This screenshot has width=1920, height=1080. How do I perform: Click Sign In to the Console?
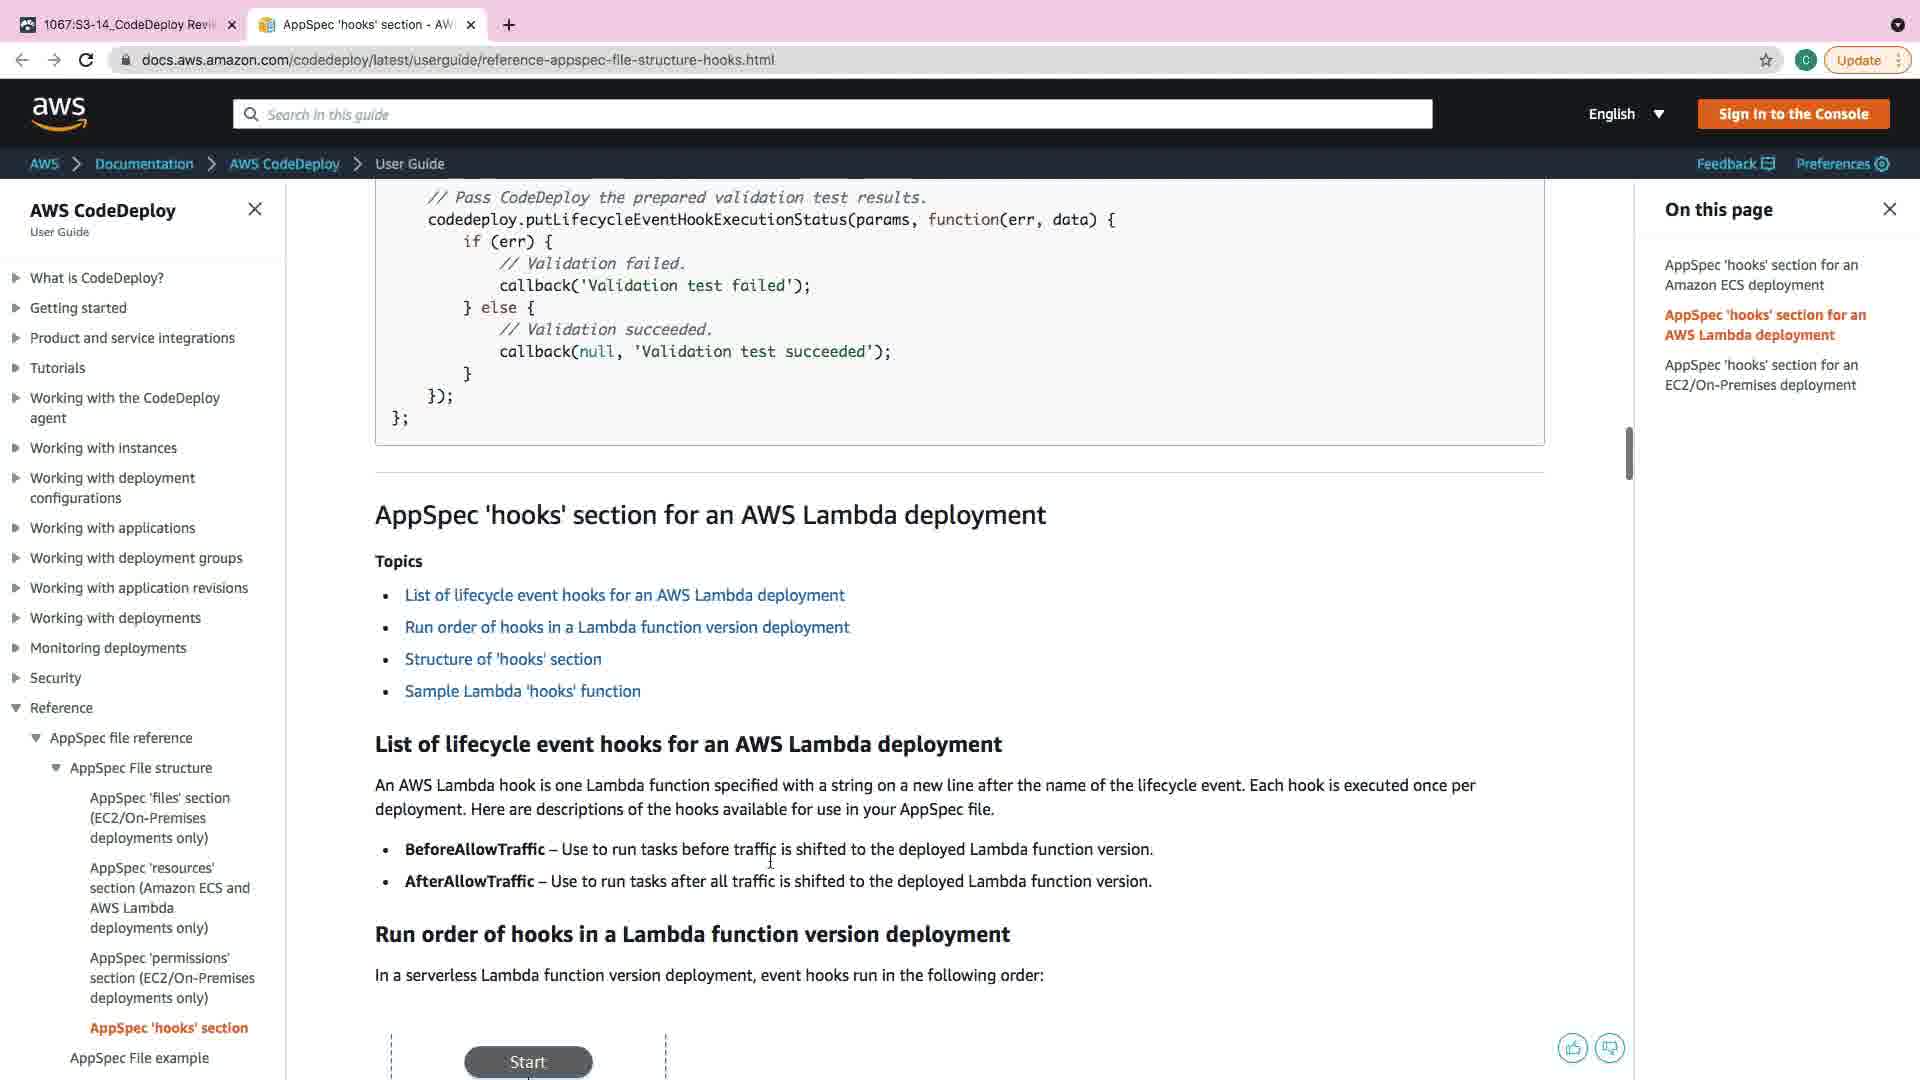coord(1792,114)
